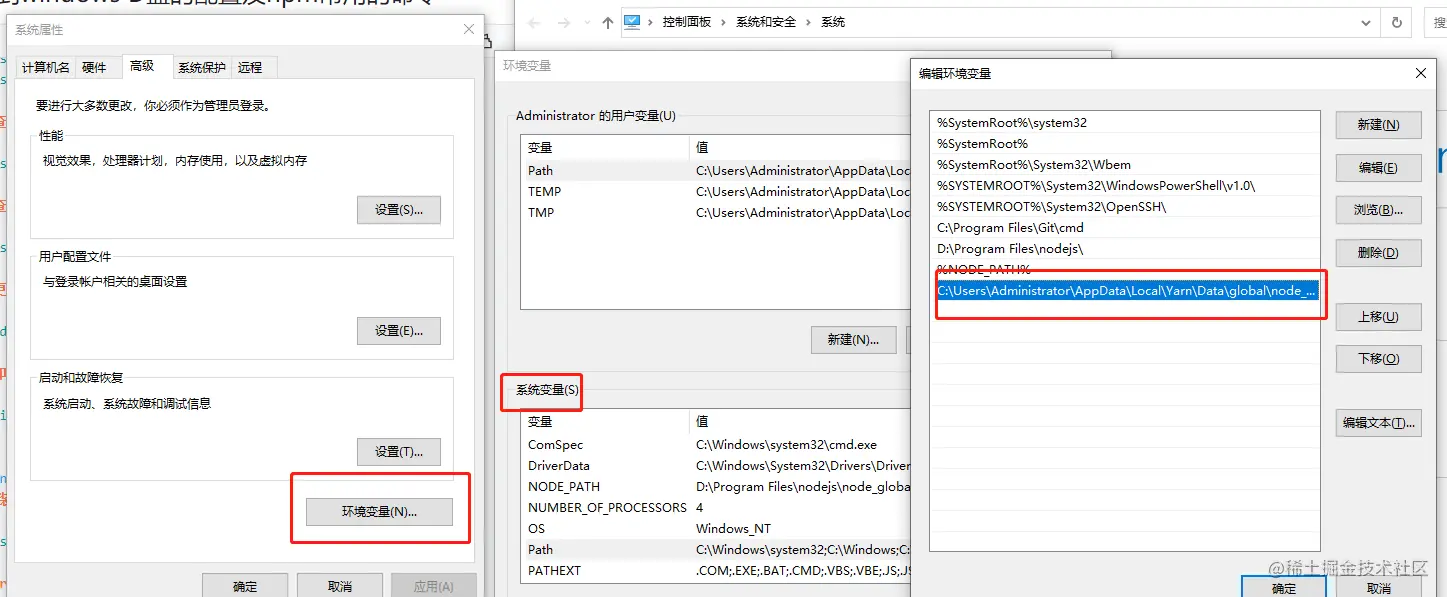Select the user variable TEMP row
Screen dimensions: 1447x597
pyautogui.click(x=716, y=191)
